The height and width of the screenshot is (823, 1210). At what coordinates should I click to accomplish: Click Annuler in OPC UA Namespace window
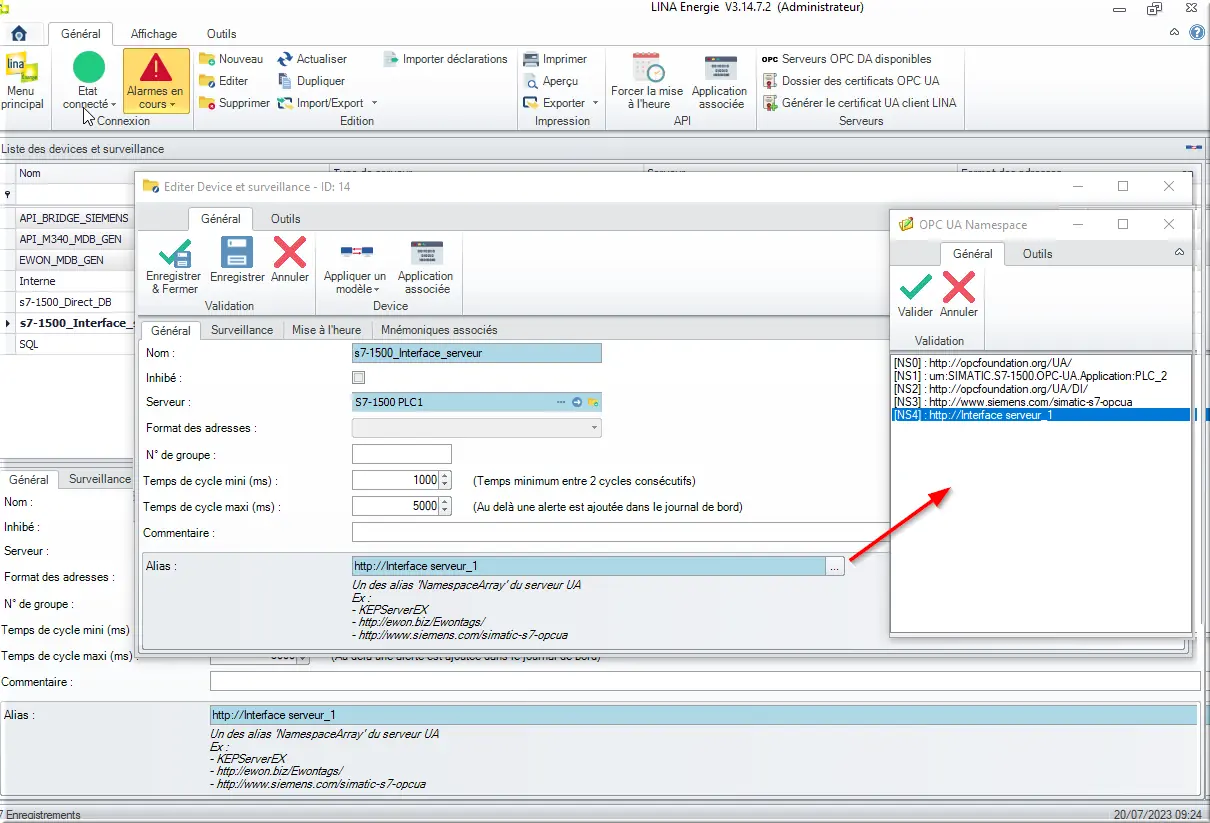click(x=959, y=296)
